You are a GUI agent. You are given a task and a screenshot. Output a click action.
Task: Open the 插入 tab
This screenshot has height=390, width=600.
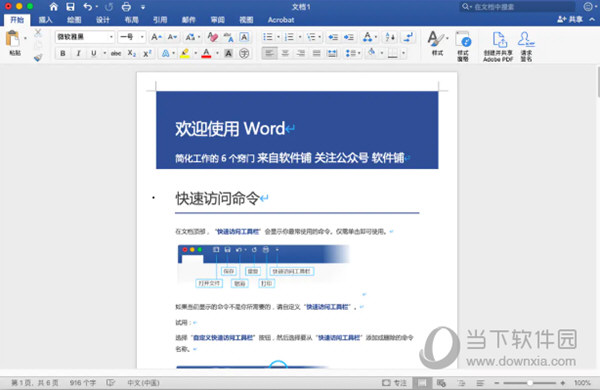coord(46,20)
